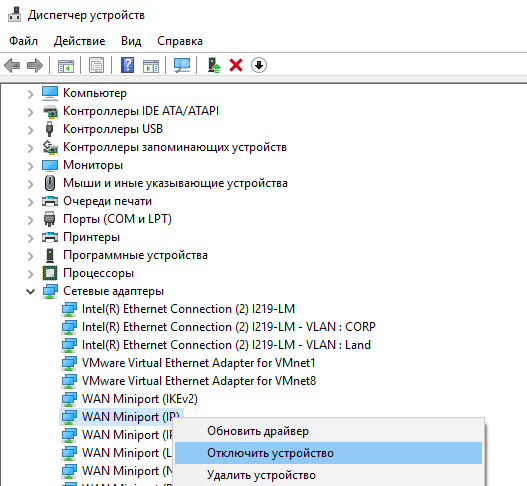Screen dimensions: 527x486
Task: Click the IDE ATA/ATAPI controllers icon
Action: (50, 111)
